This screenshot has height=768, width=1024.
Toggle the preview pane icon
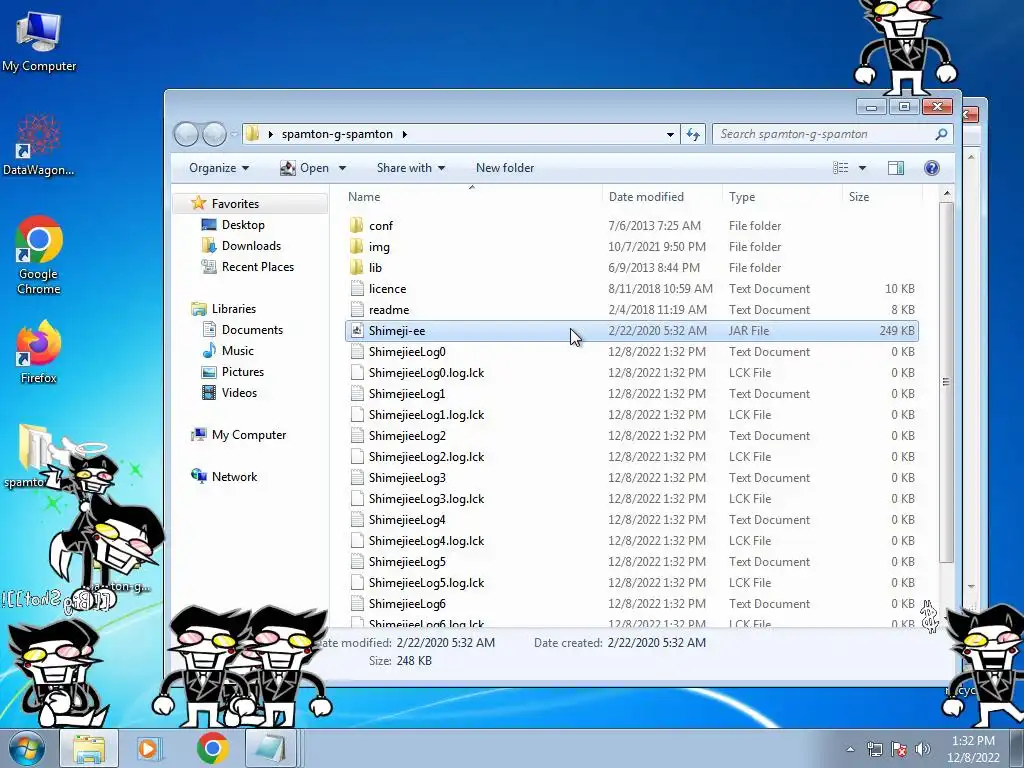(896, 168)
